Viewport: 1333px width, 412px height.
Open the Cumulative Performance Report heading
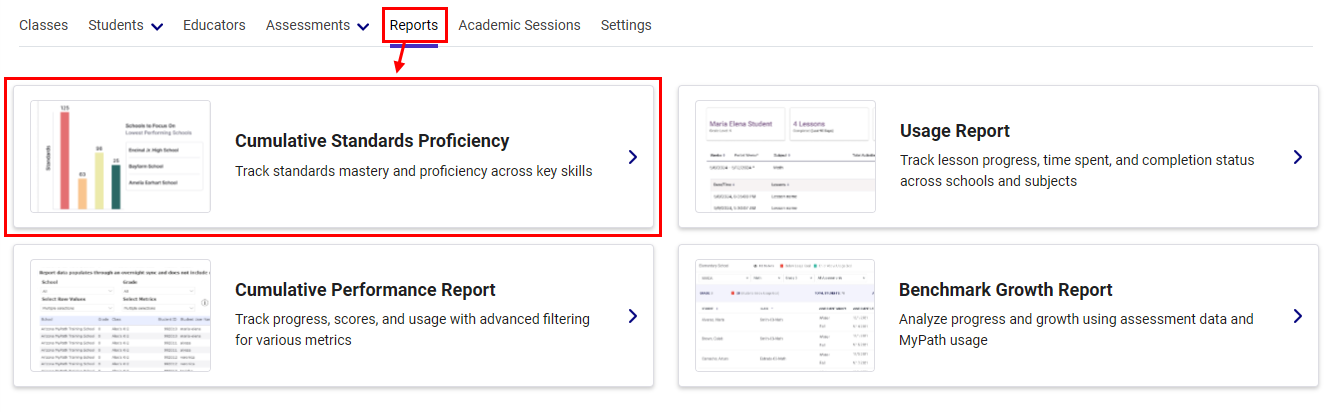click(x=365, y=290)
